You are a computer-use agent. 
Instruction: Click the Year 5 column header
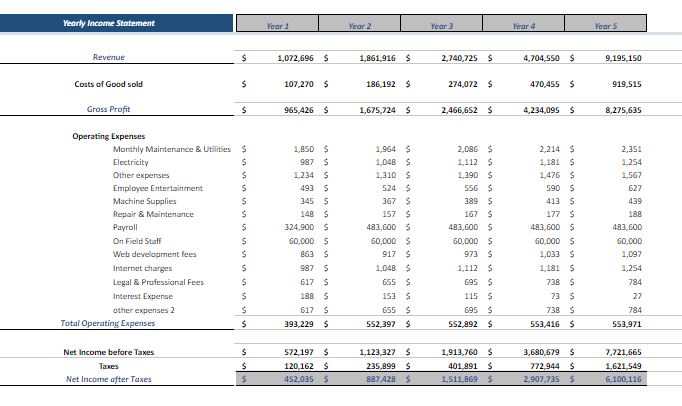[606, 24]
